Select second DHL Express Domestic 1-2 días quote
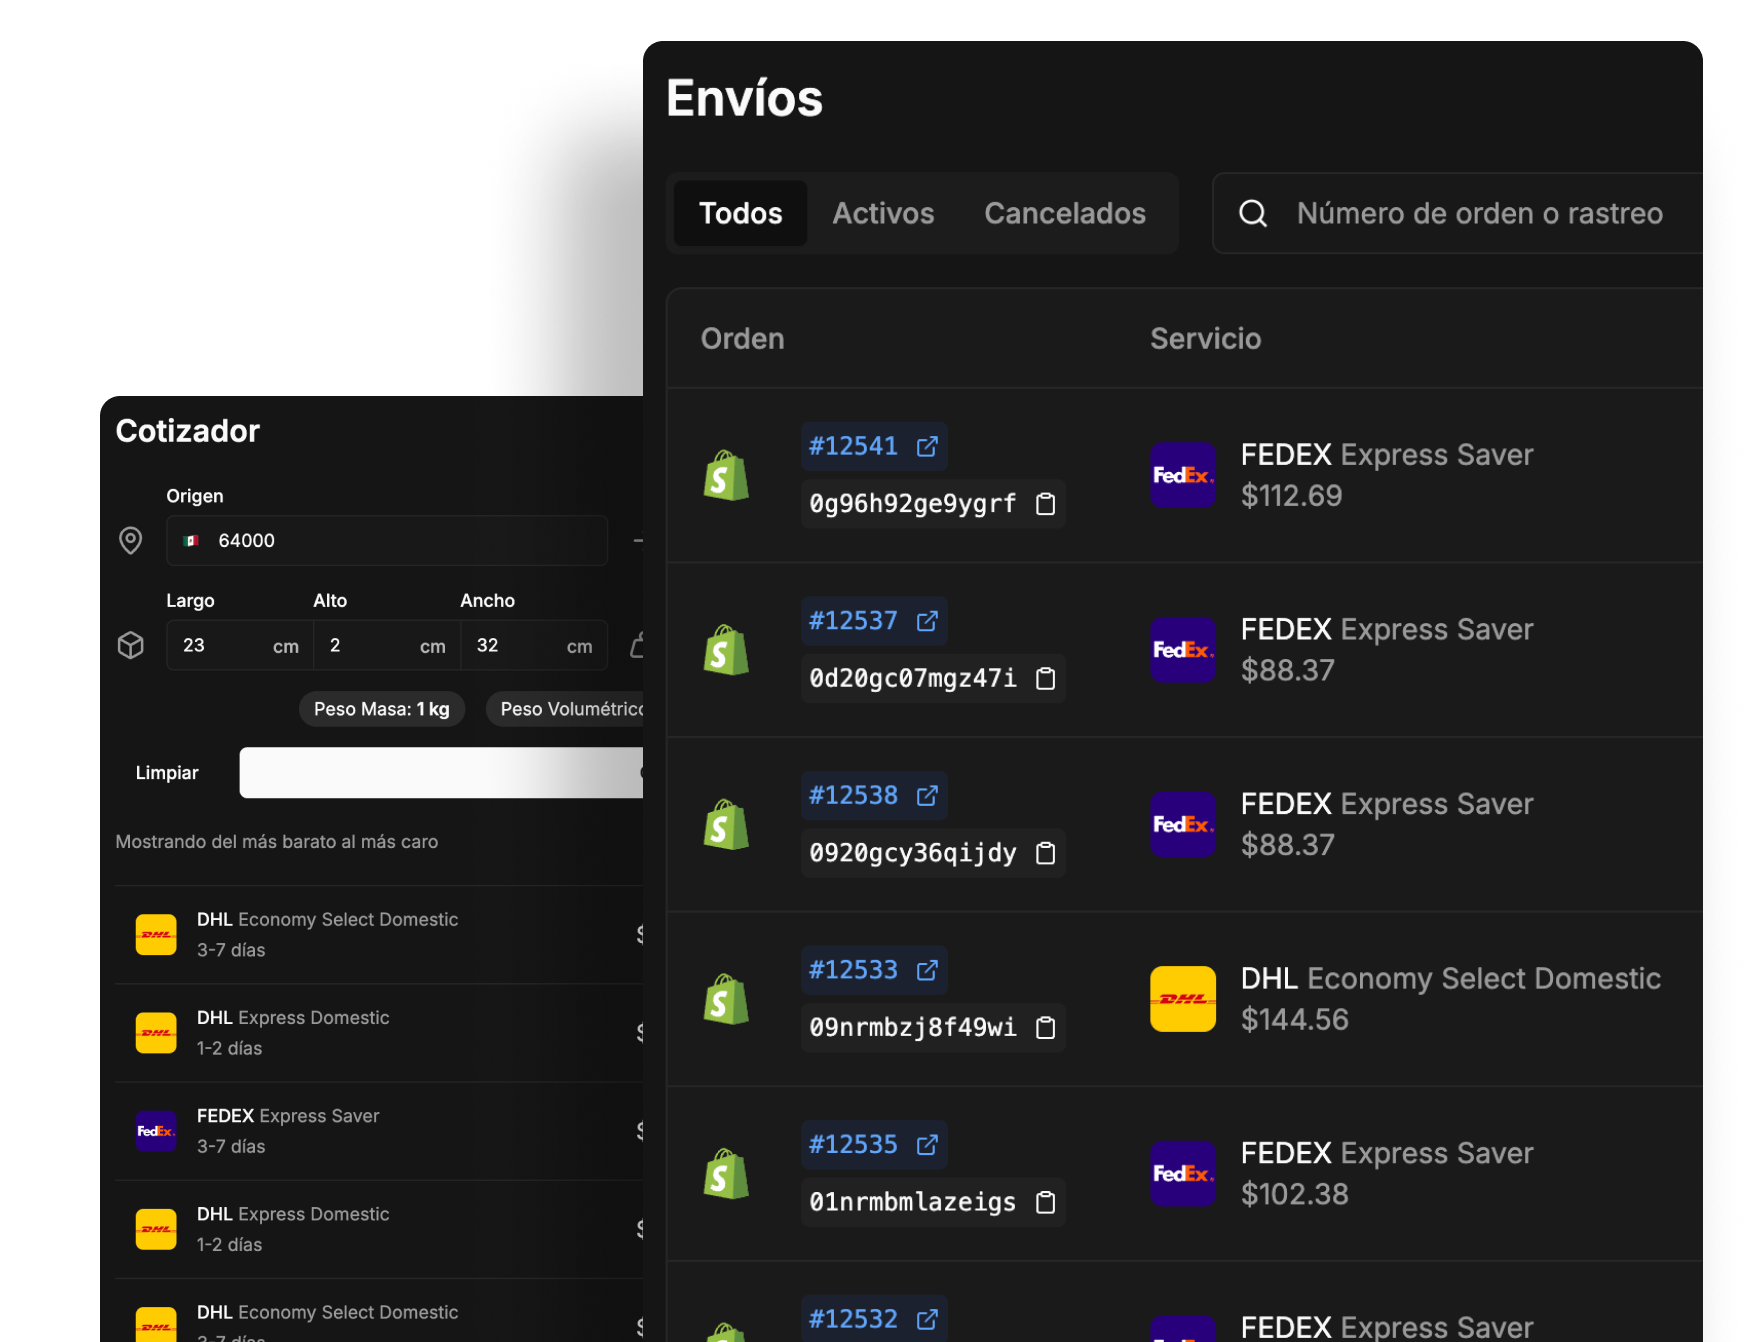 (x=380, y=1229)
